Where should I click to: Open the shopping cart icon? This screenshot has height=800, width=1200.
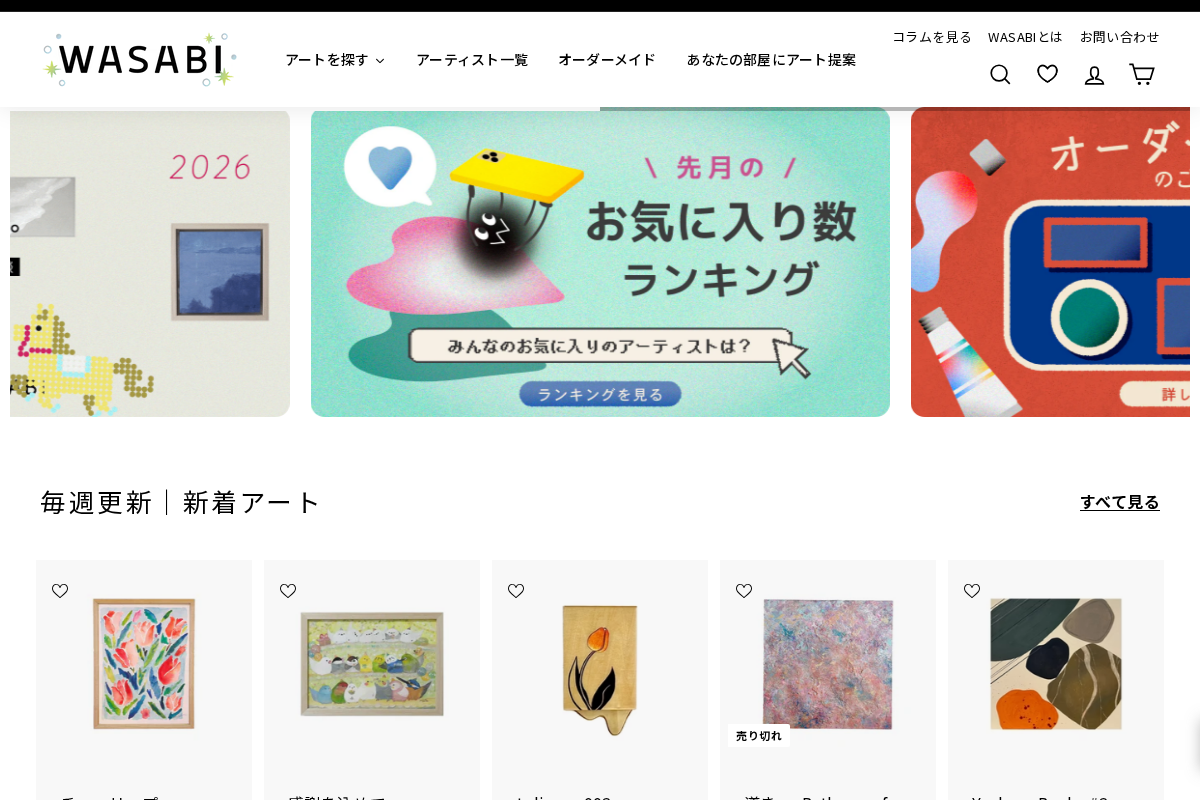(1141, 73)
